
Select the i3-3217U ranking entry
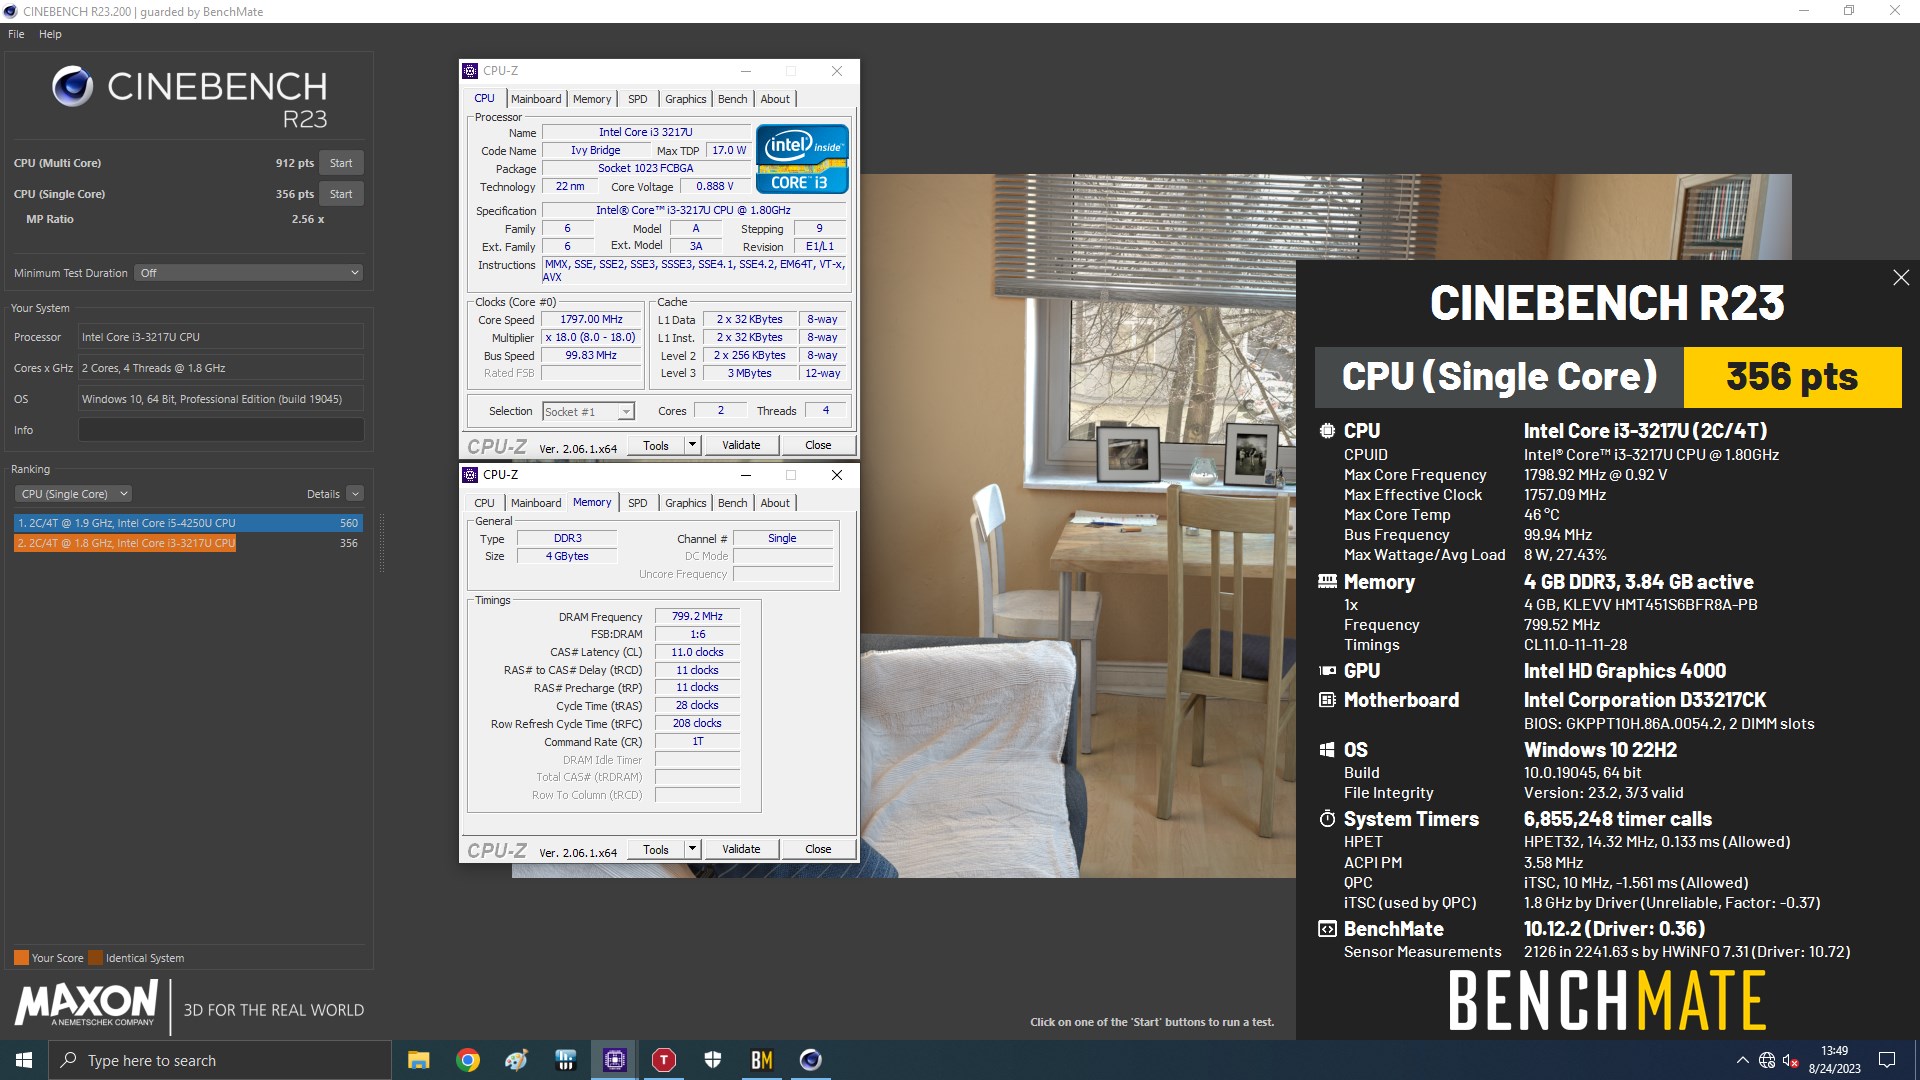[188, 543]
